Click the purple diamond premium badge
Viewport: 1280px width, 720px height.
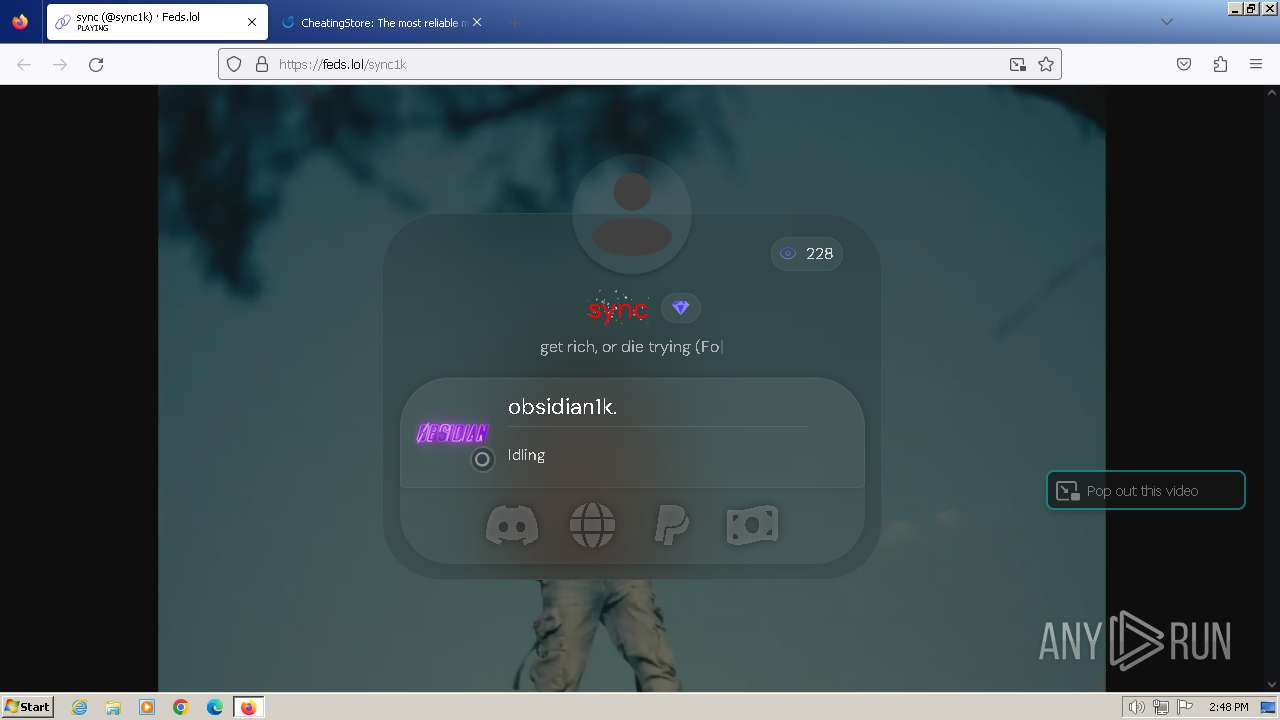click(680, 308)
